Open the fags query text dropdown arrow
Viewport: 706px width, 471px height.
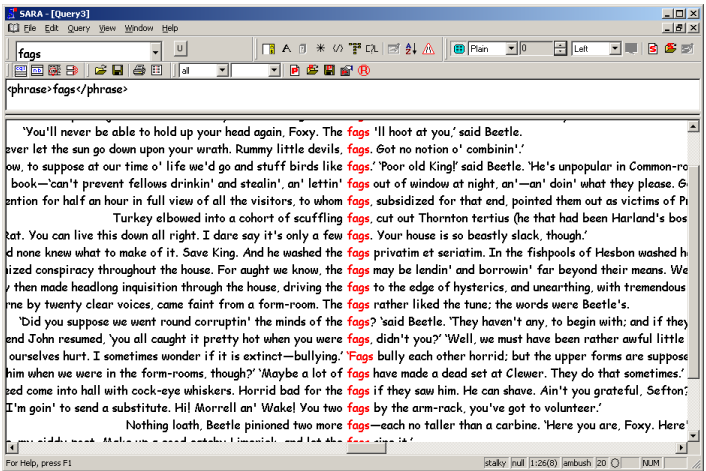[x=155, y=52]
